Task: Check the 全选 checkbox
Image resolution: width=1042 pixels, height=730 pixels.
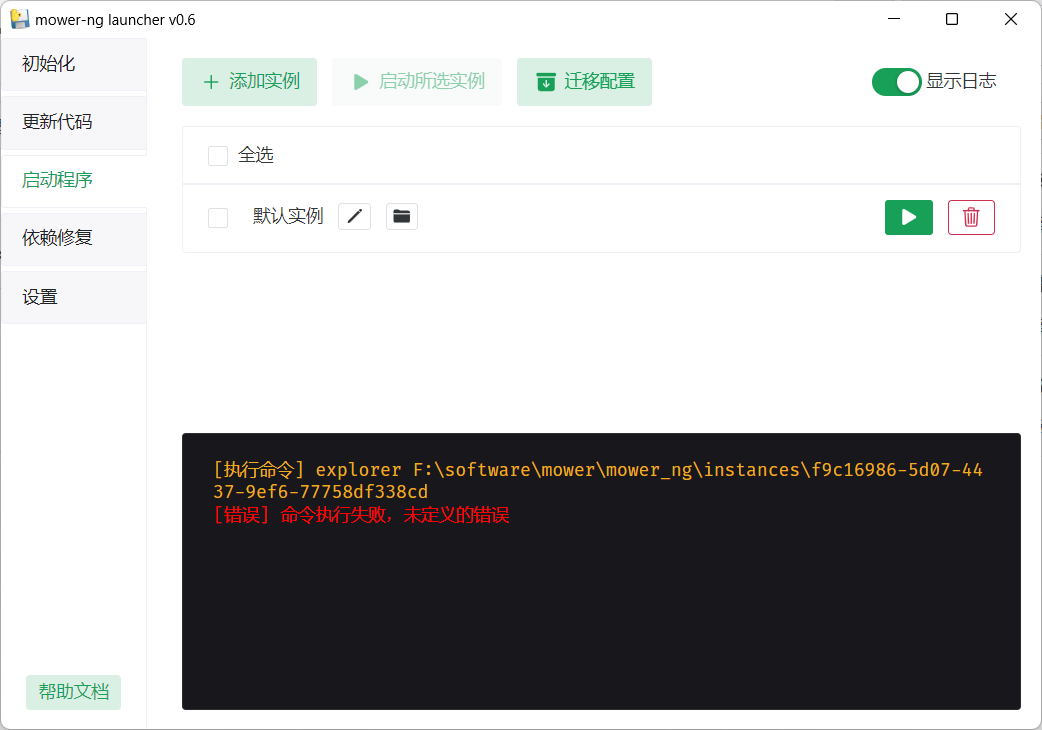Action: 218,155
